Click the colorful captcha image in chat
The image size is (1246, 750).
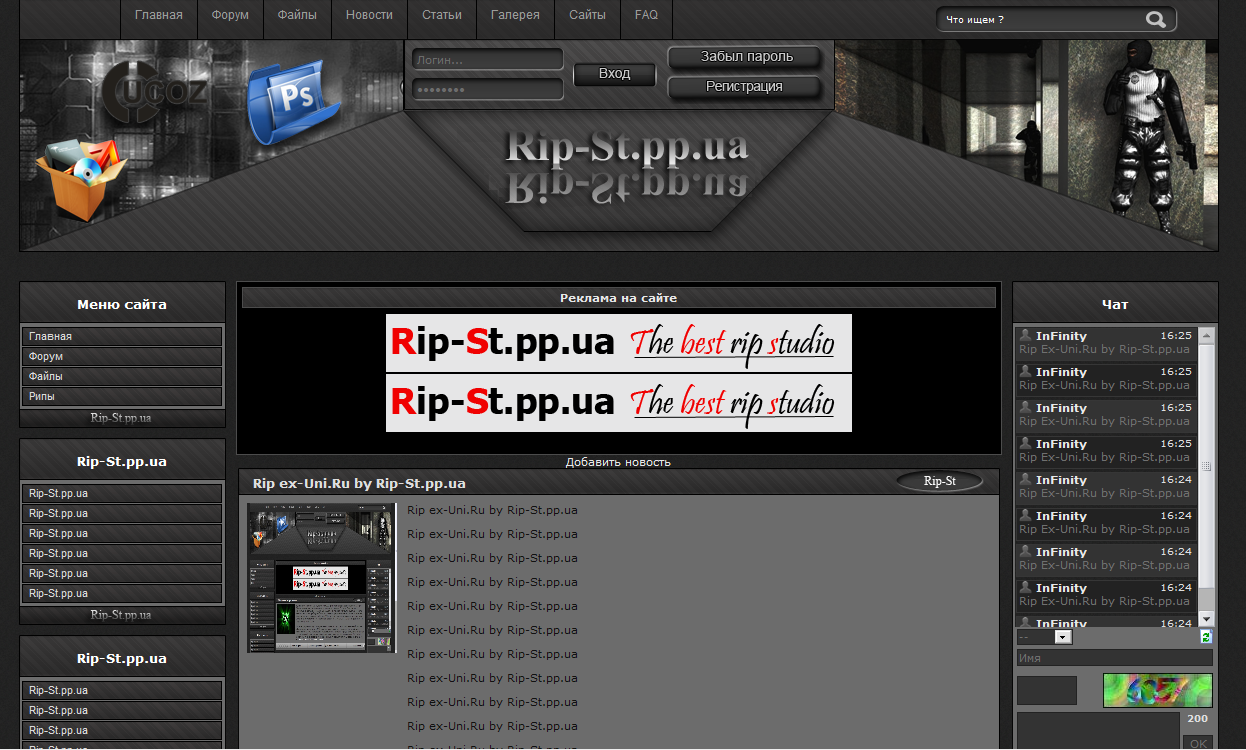coord(1157,690)
